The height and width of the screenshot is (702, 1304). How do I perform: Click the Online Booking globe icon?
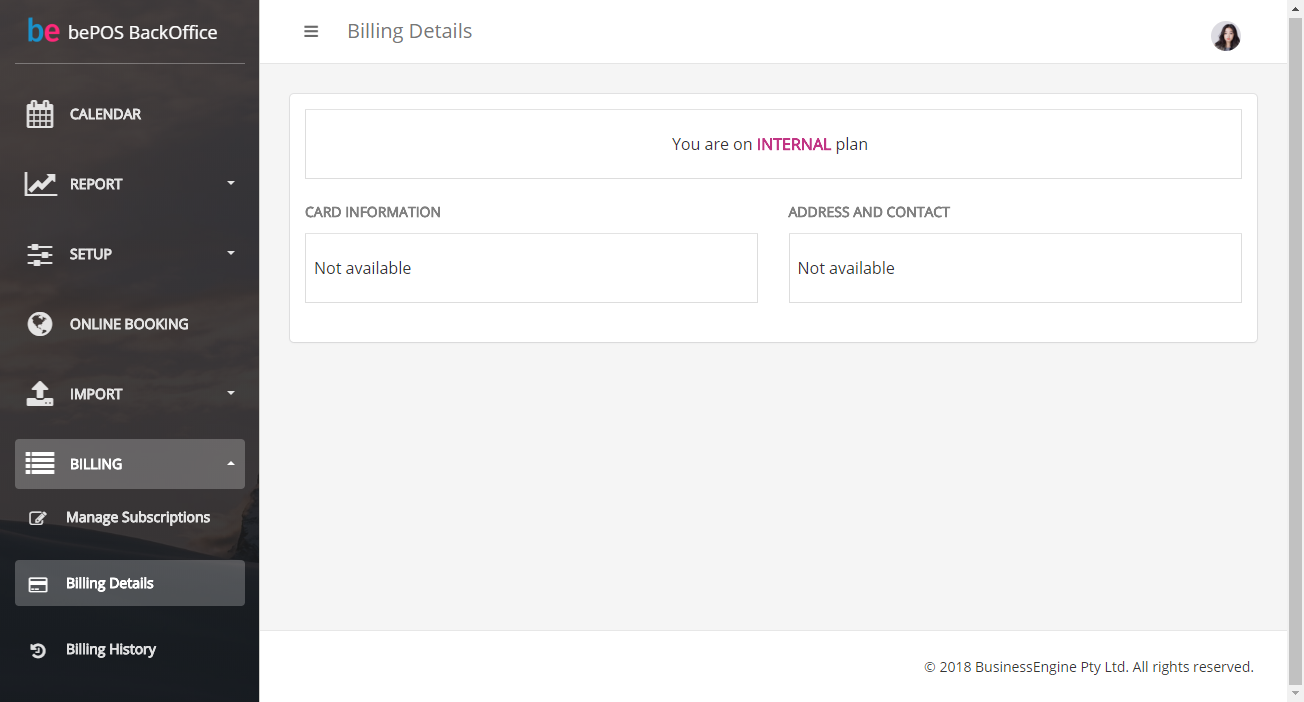40,324
